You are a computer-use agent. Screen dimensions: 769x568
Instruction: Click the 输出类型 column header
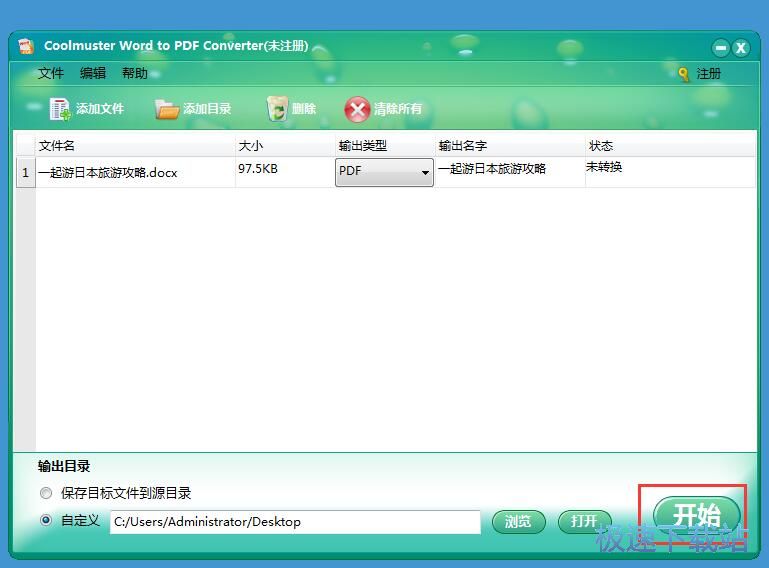point(385,145)
